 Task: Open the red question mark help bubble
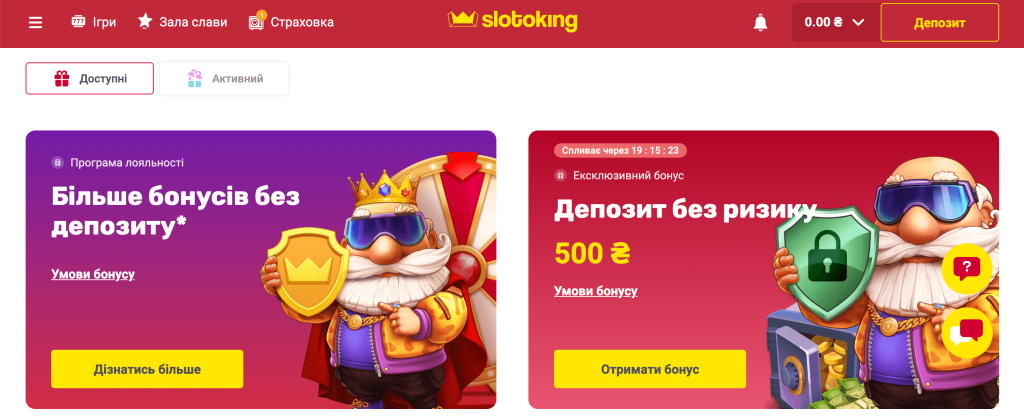967,268
